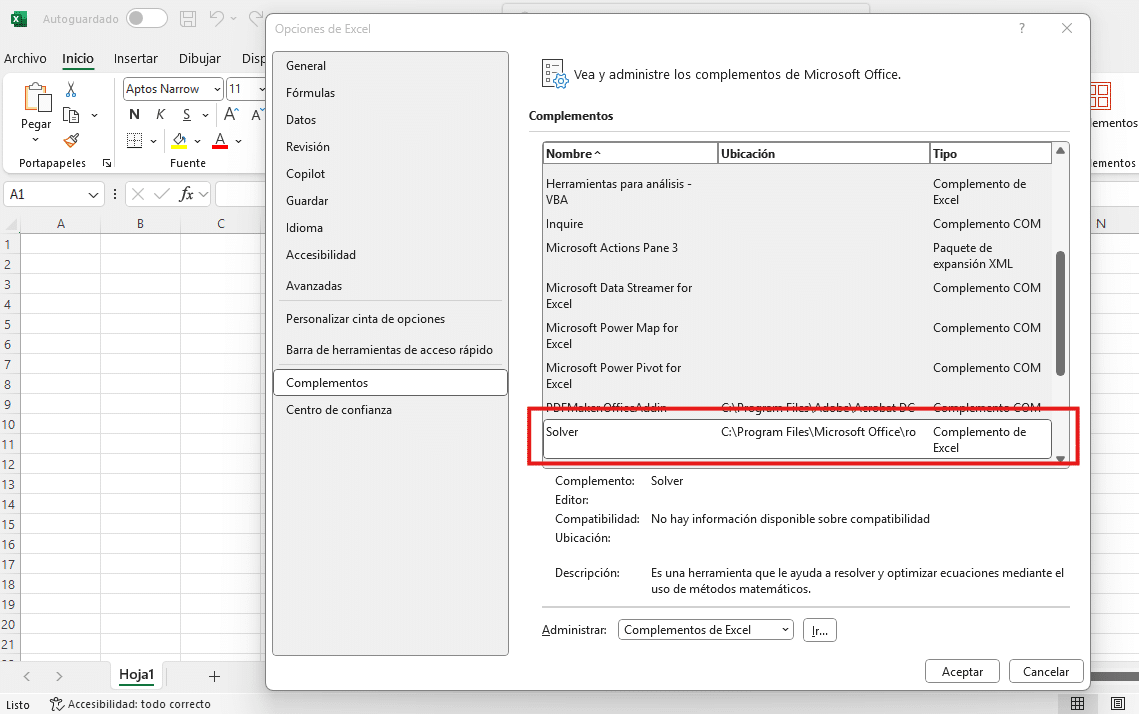Viewport: 1139px width, 714px height.
Task: Expand the font color dropdown arrow
Action: point(238,141)
